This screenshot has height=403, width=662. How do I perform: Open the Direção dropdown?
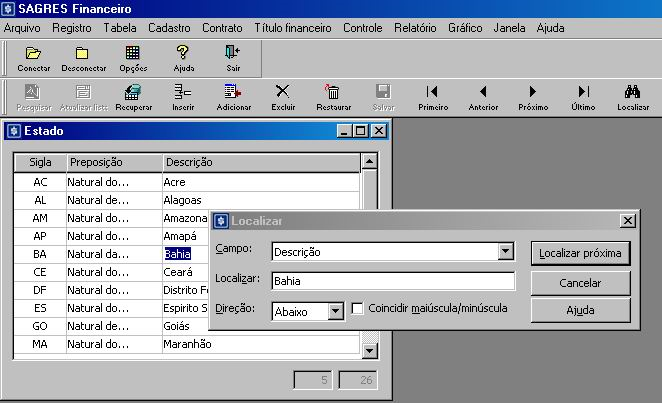pos(335,311)
